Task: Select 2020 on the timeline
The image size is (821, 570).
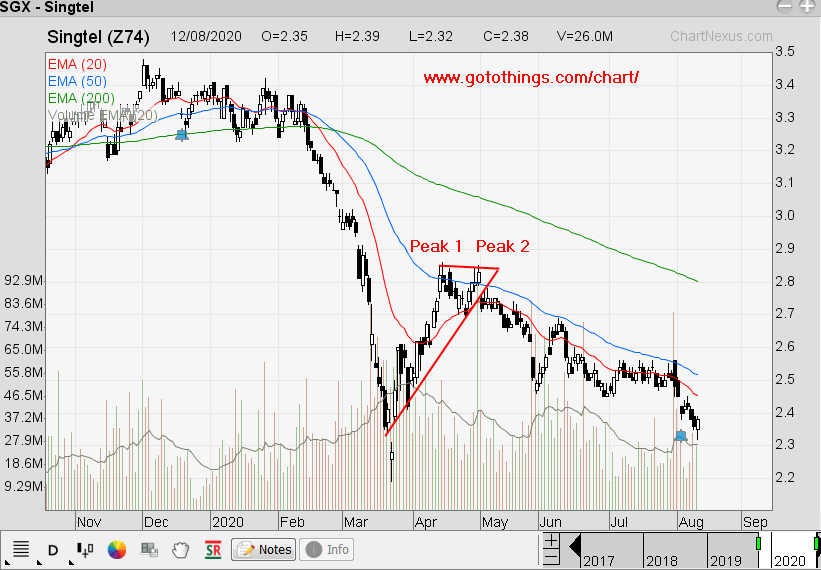Action: 790,561
